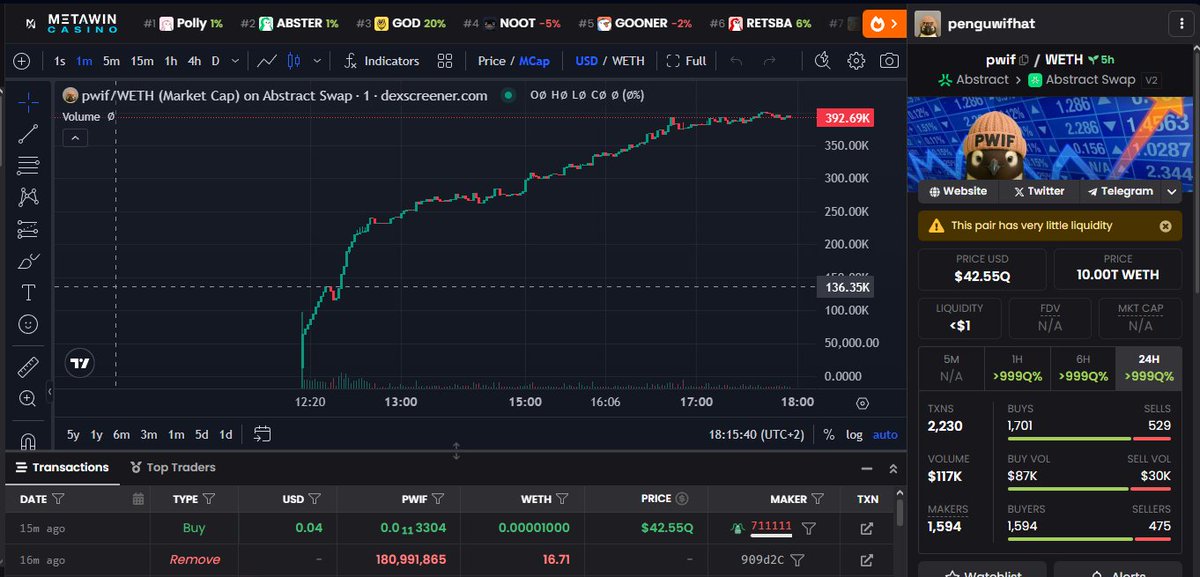Select the text annotation tool
Viewport: 1200px width, 577px height.
click(28, 293)
